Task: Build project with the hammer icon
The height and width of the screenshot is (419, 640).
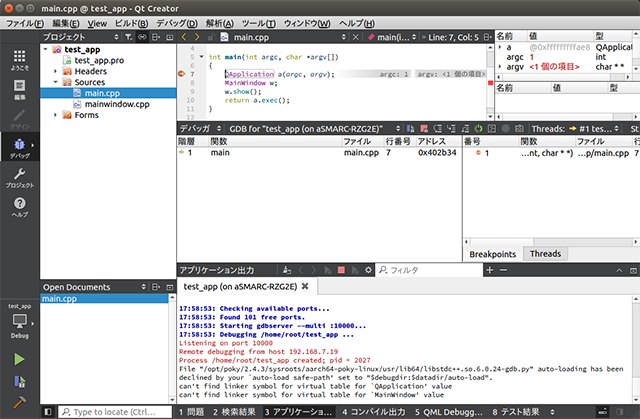Action: 19,403
